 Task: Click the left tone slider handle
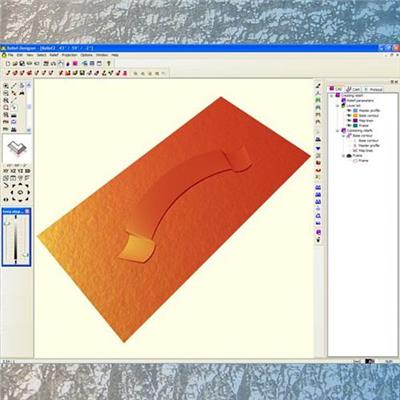coord(7,224)
